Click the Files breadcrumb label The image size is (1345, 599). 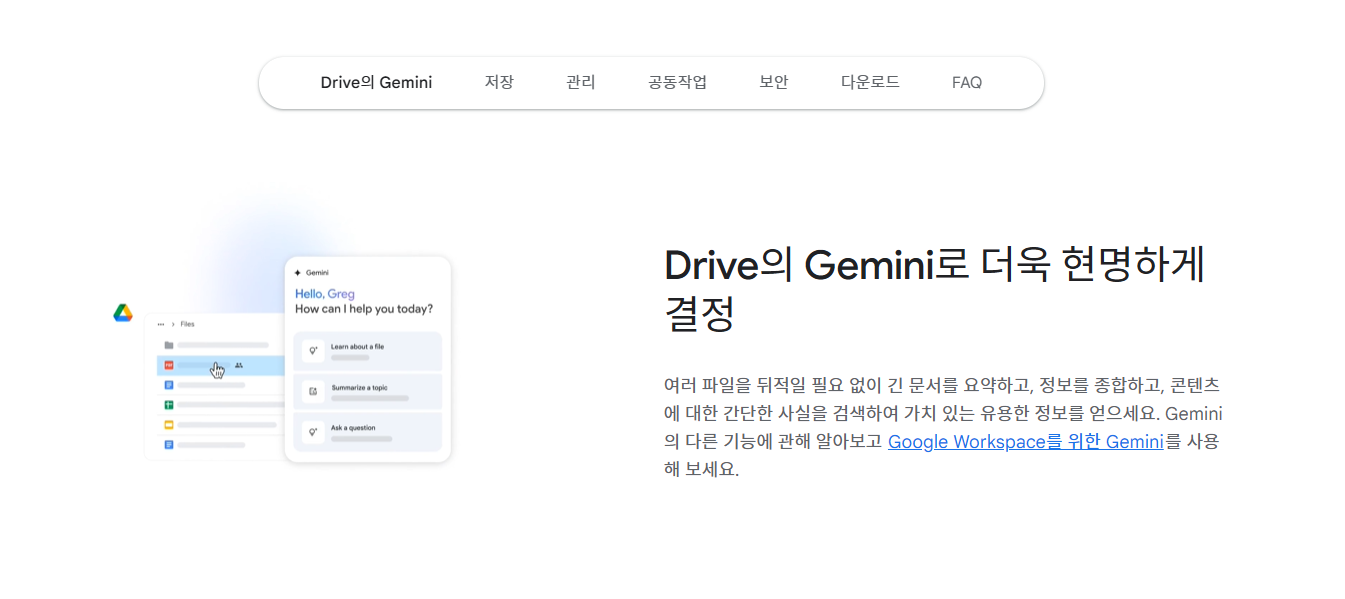(188, 324)
